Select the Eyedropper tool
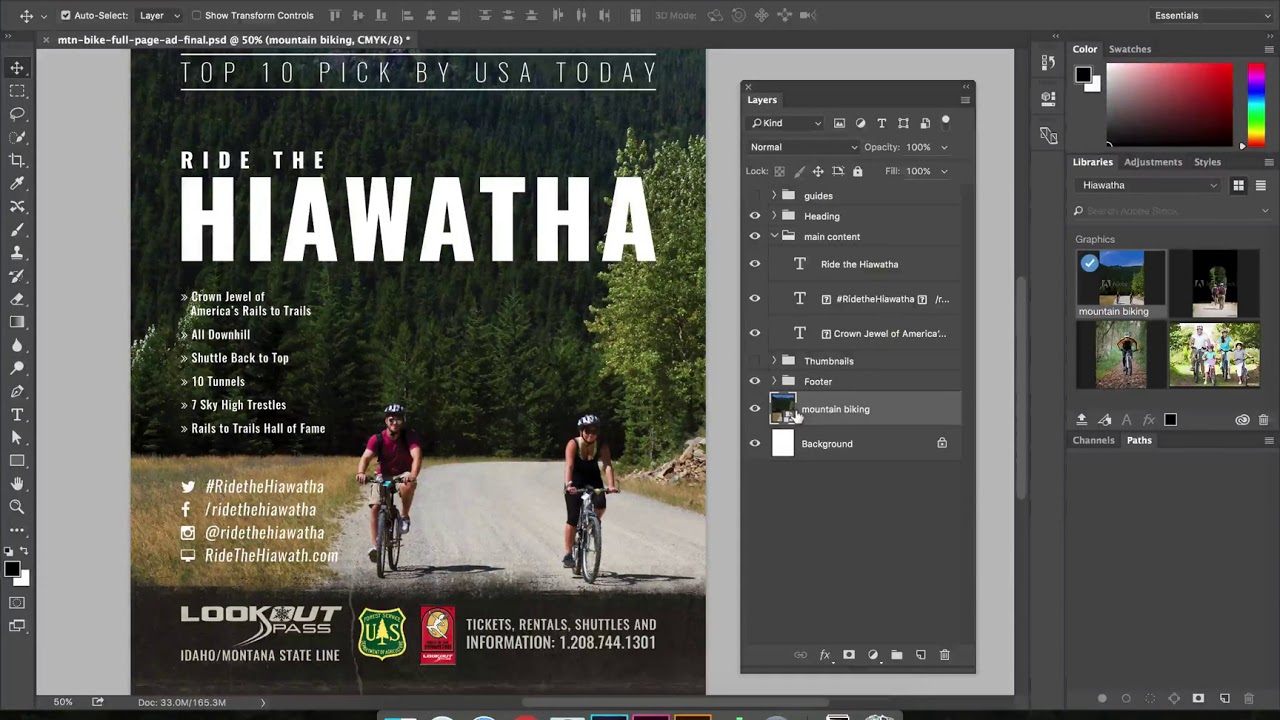This screenshot has width=1280, height=720. coord(17,183)
